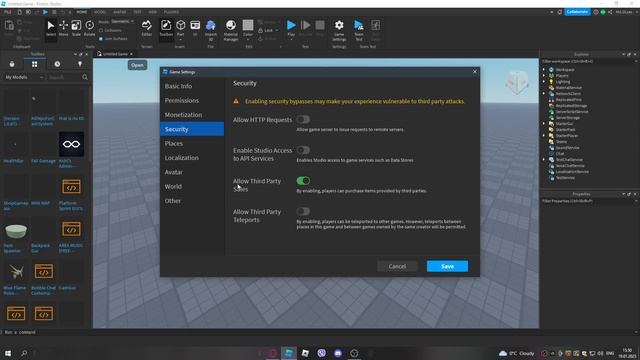Toggle Enable Studio Access to API Services
Image resolution: width=640 pixels, height=360 pixels.
(x=303, y=150)
